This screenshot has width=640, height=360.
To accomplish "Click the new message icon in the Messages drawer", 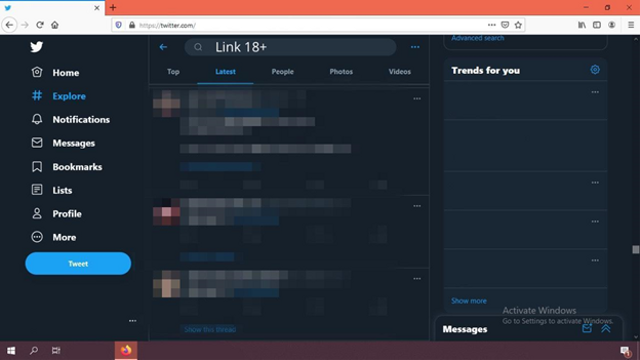I will (587, 328).
